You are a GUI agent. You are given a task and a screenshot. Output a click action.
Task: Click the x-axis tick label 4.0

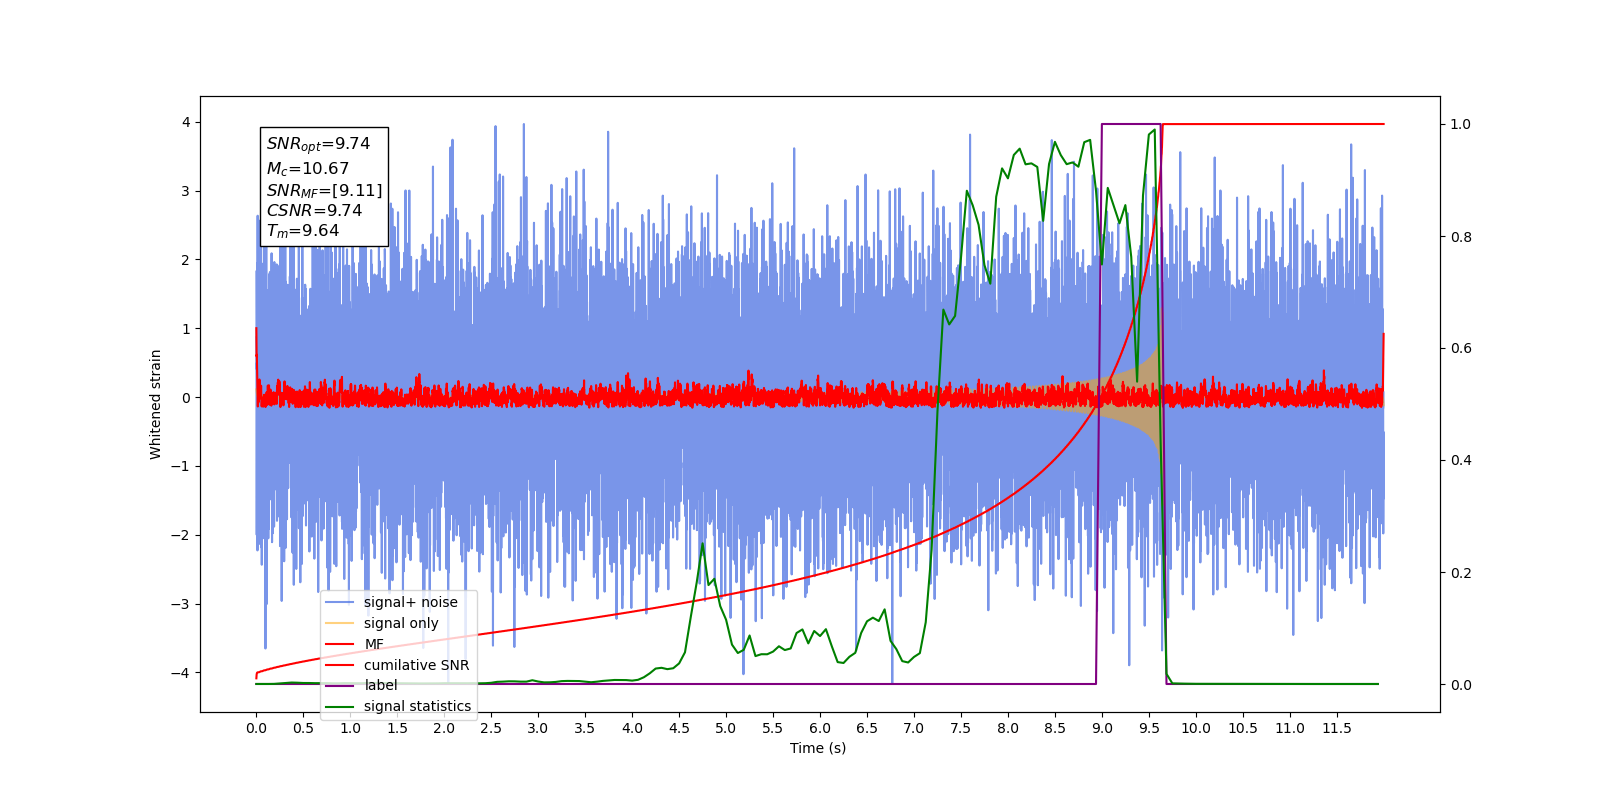(632, 728)
